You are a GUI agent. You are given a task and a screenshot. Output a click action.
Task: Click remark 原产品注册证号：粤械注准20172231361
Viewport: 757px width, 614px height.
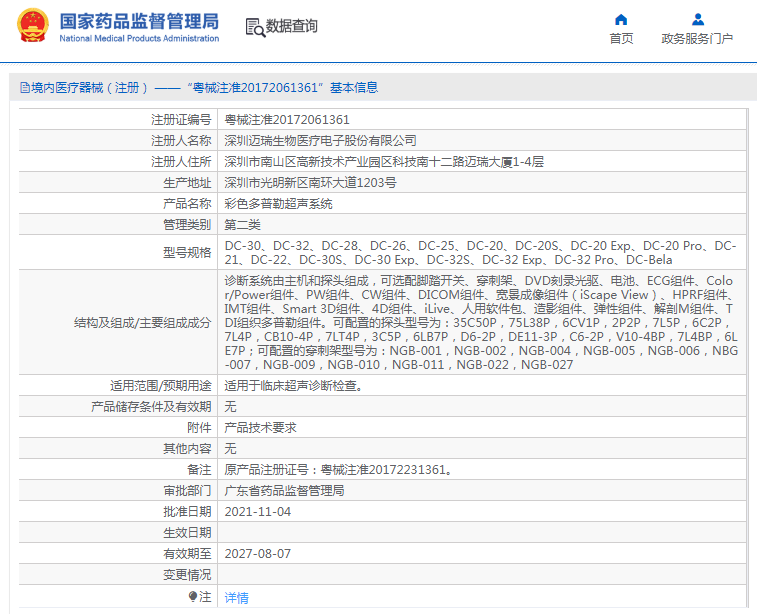(x=339, y=469)
